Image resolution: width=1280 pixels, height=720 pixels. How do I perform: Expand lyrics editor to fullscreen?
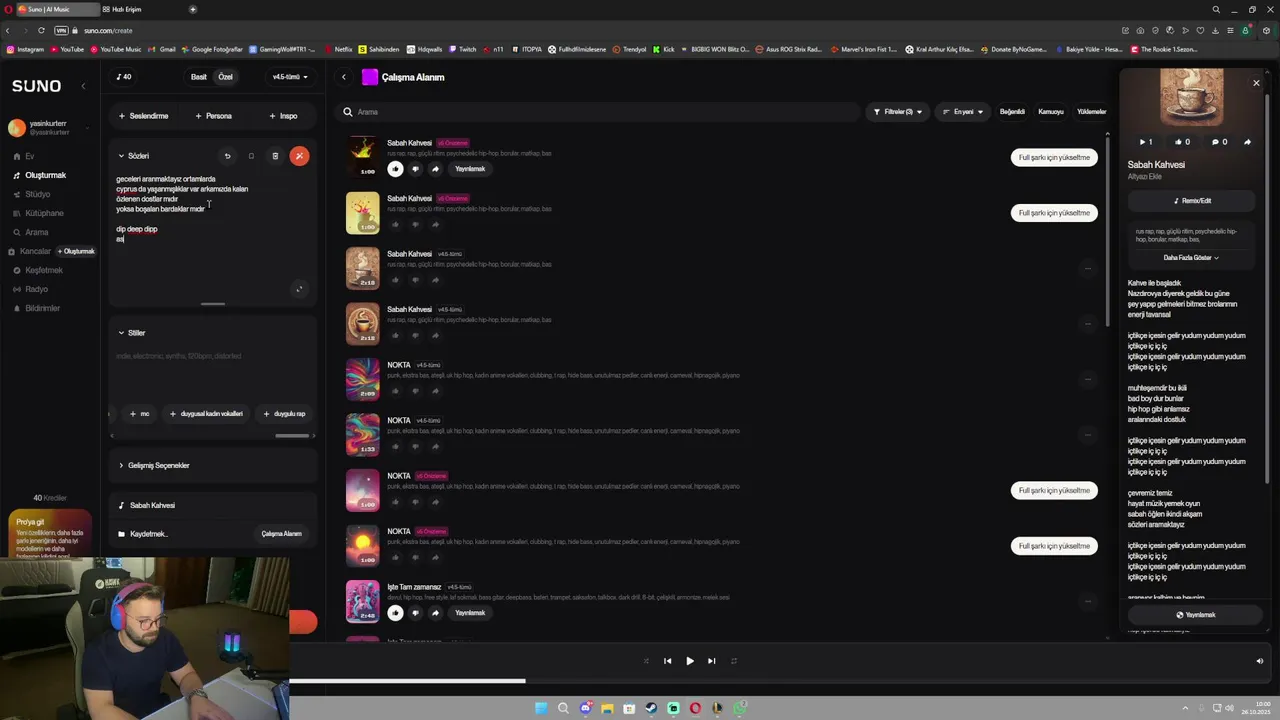coord(298,289)
